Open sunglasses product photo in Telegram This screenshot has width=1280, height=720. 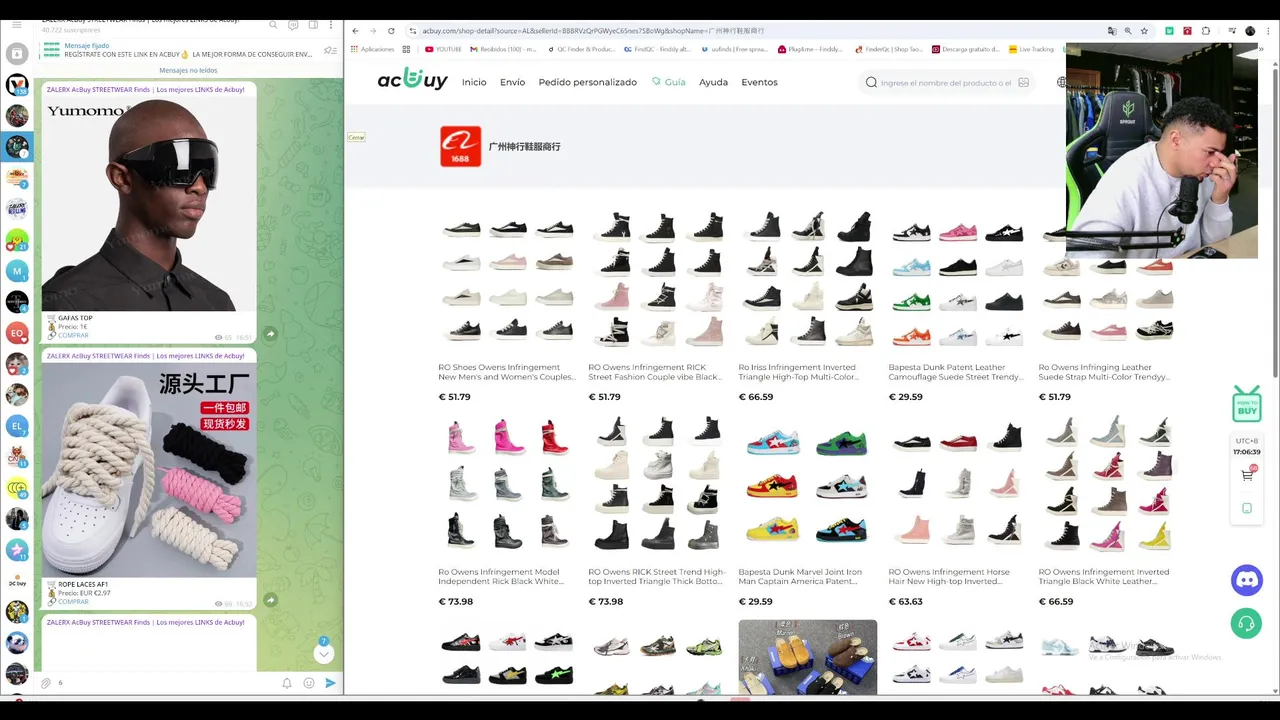tap(148, 203)
